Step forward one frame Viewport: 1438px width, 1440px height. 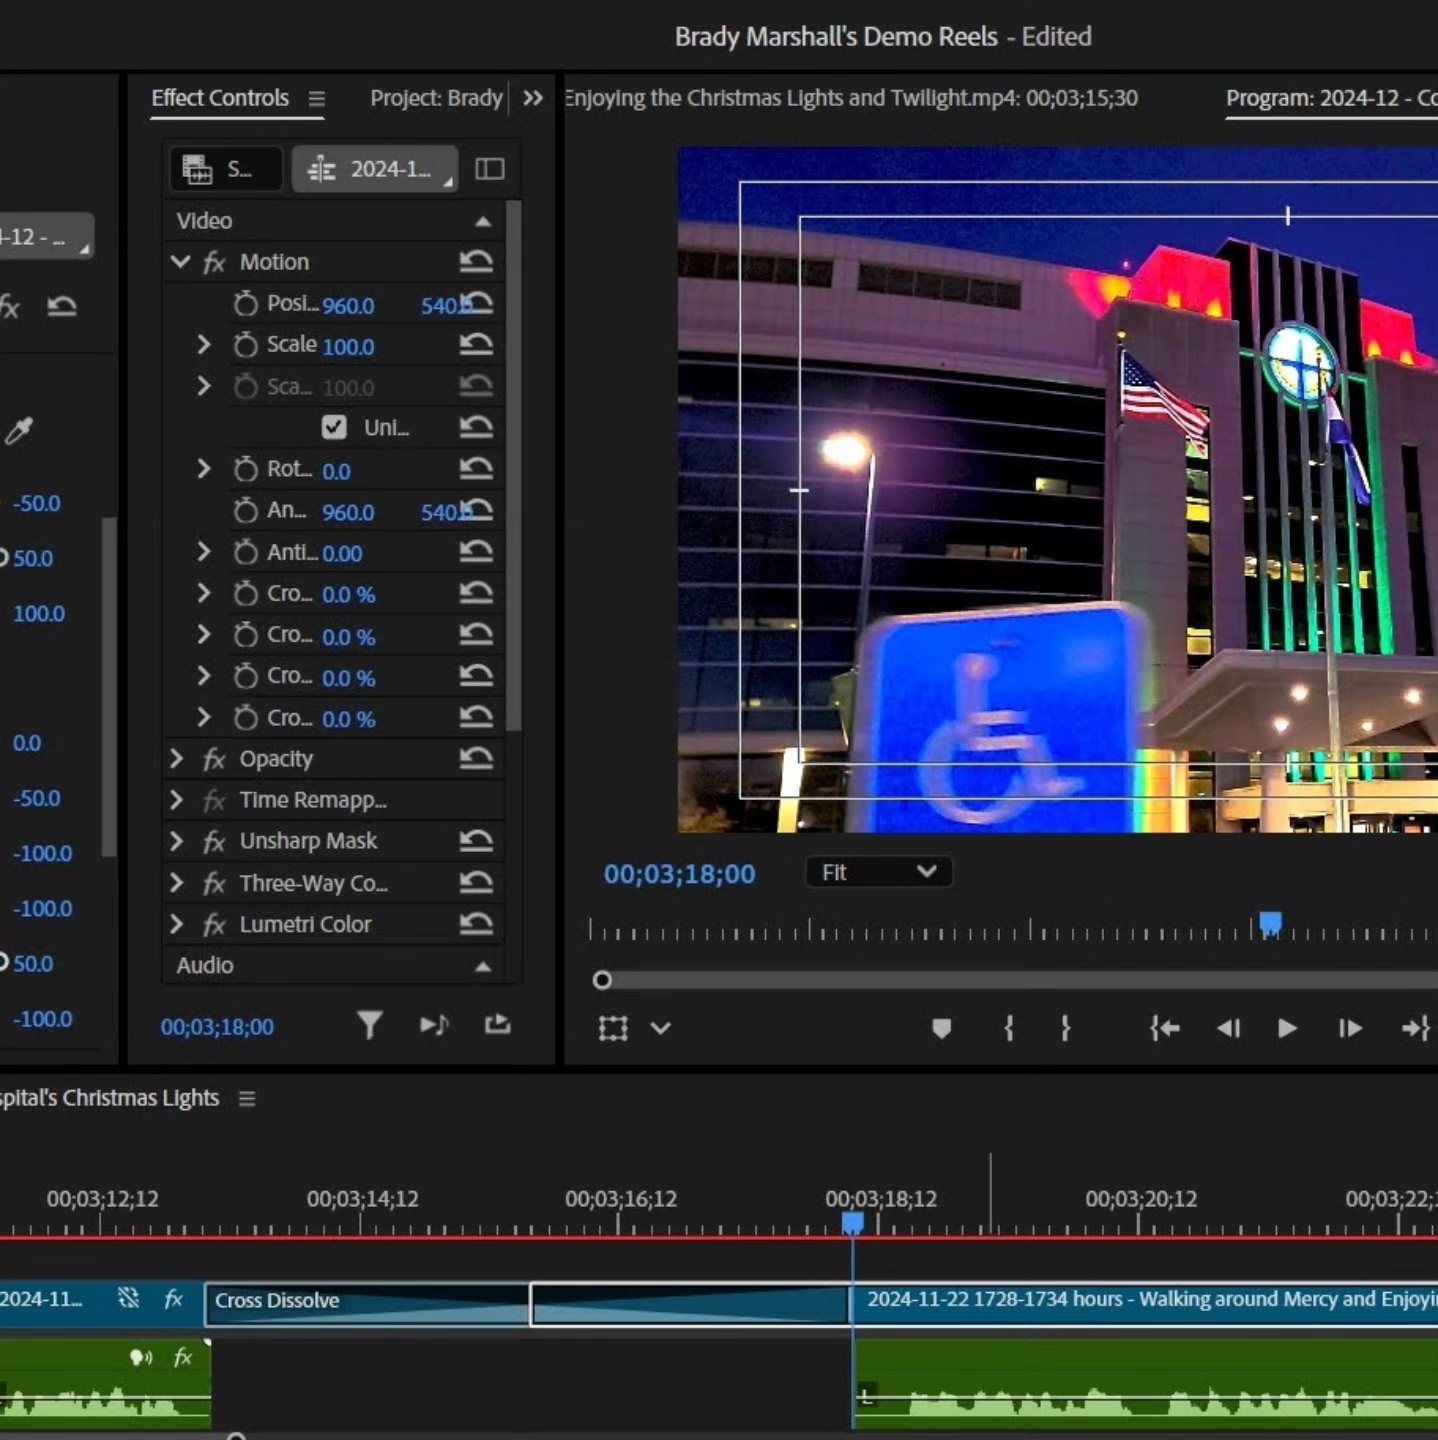pyautogui.click(x=1350, y=1028)
